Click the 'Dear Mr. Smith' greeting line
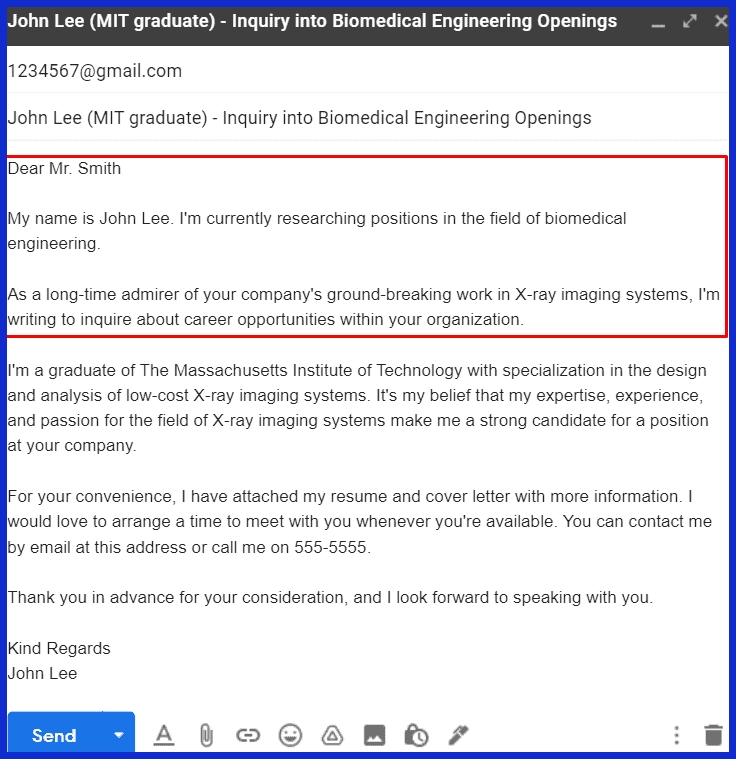This screenshot has width=736, height=759. (64, 168)
